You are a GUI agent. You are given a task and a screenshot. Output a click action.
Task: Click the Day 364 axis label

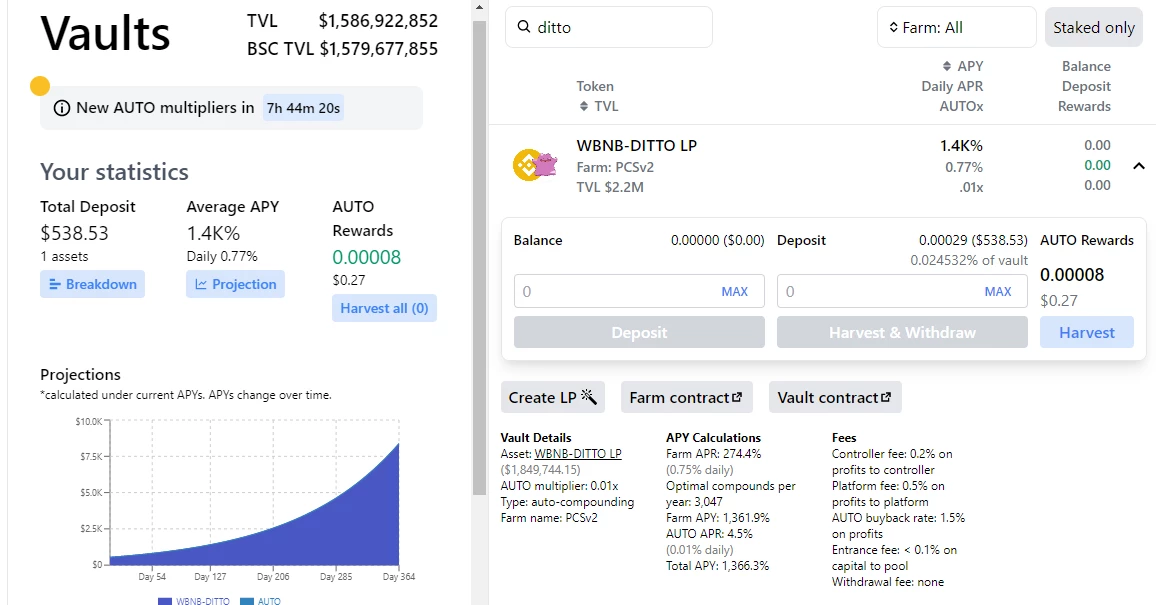399,576
